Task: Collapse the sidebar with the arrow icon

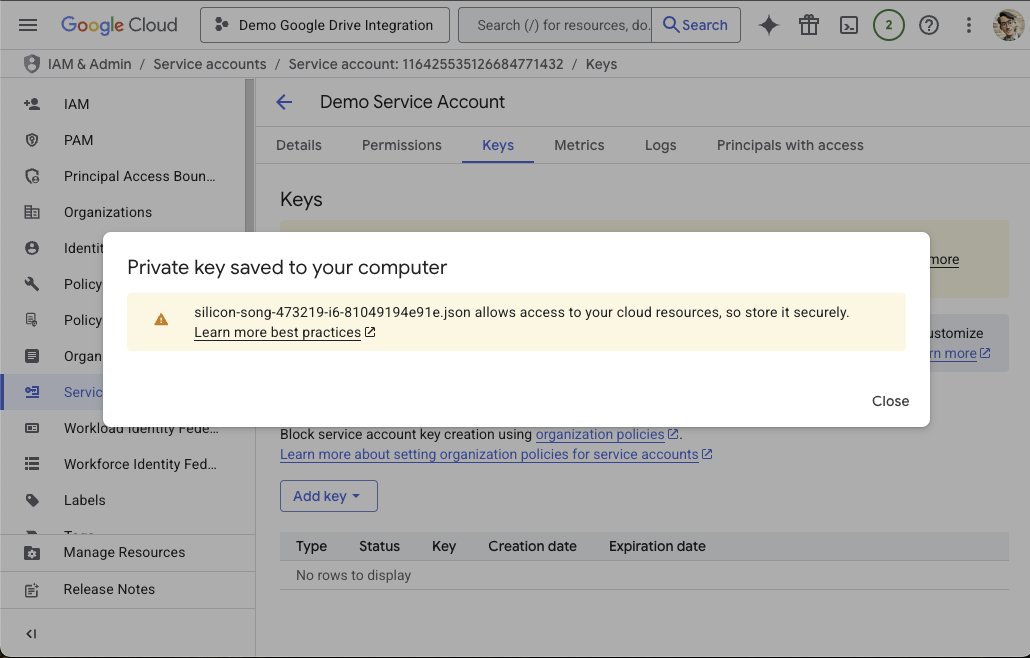Action: click(31, 634)
